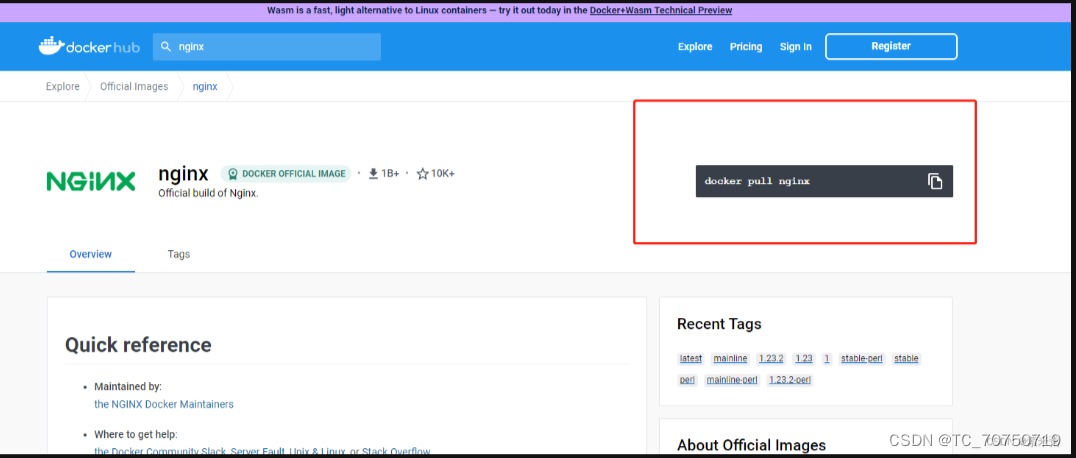Click the Maintained by label

(x=128, y=387)
